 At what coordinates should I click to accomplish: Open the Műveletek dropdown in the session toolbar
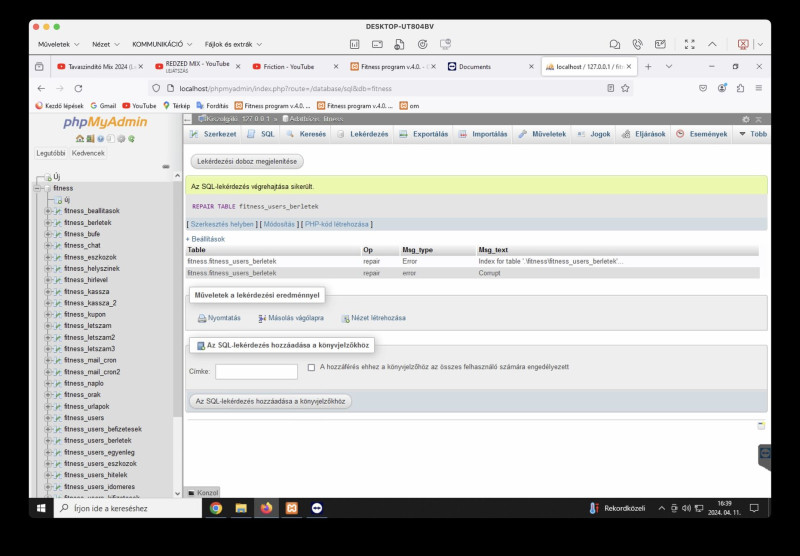(x=59, y=44)
